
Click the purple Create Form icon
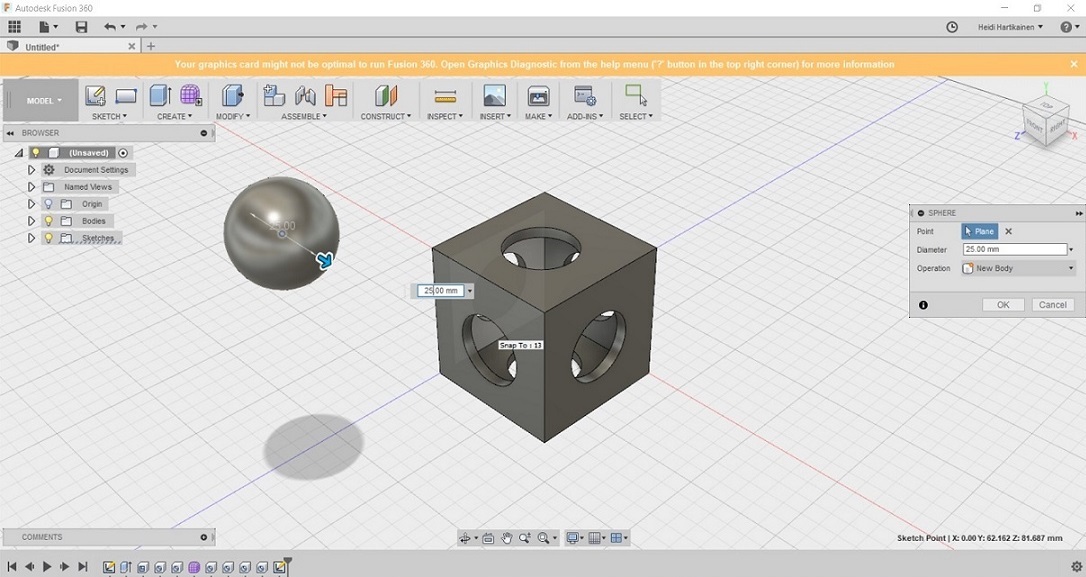pos(190,96)
